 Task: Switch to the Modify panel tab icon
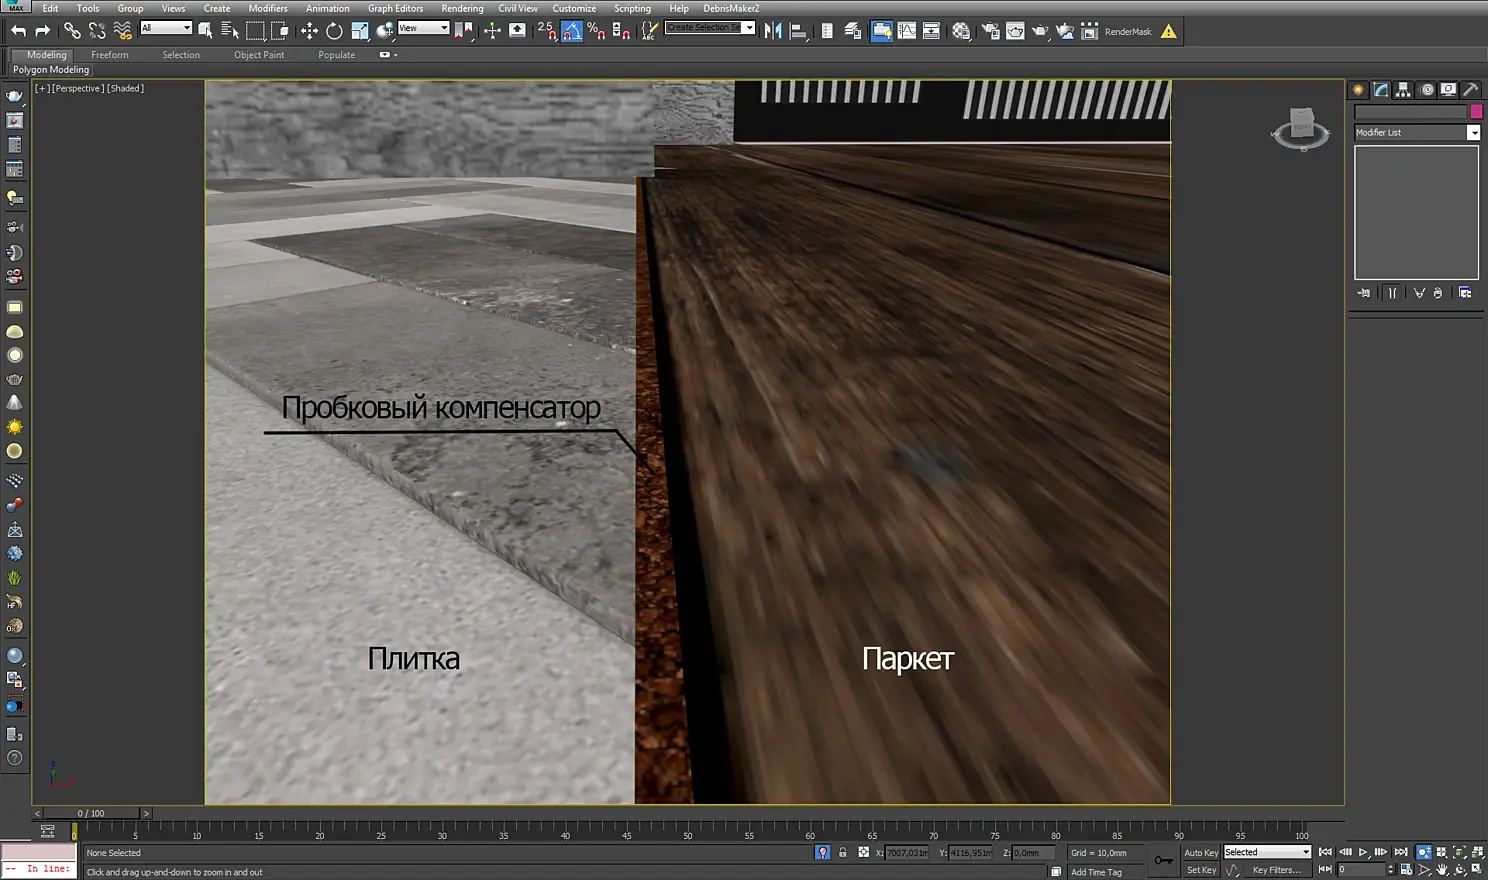point(1381,90)
